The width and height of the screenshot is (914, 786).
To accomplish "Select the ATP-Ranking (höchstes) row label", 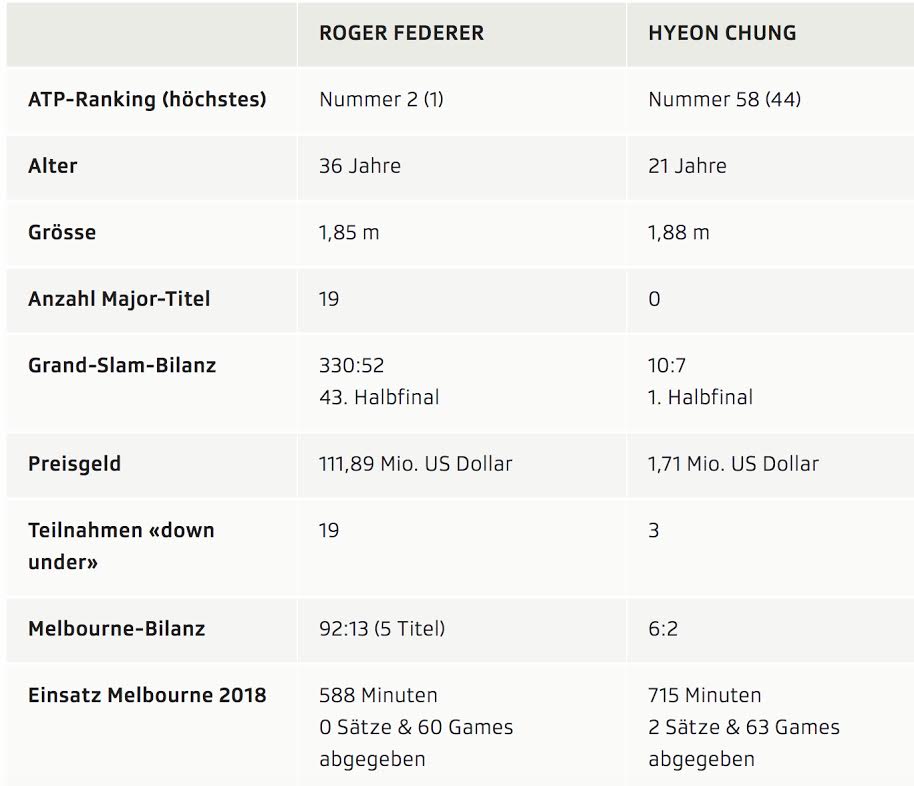I will (147, 100).
